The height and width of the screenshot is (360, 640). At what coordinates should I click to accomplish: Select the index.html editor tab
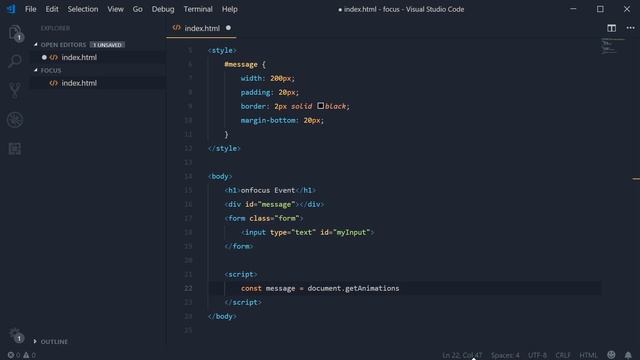coord(201,28)
